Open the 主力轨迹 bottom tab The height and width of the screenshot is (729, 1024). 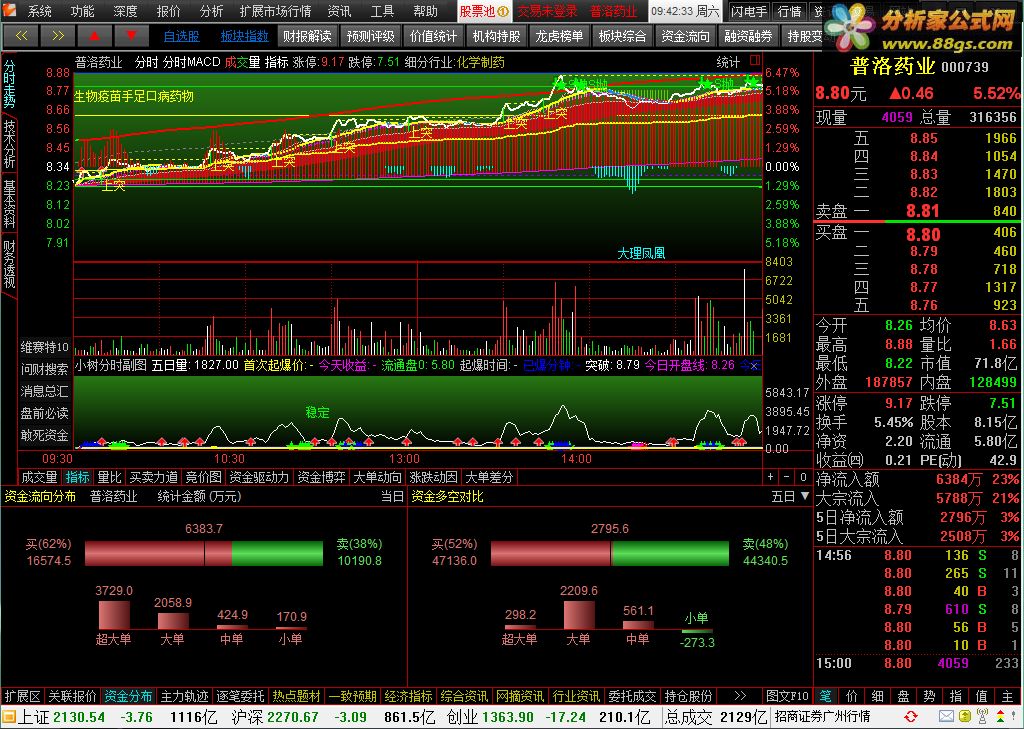[x=185, y=696]
